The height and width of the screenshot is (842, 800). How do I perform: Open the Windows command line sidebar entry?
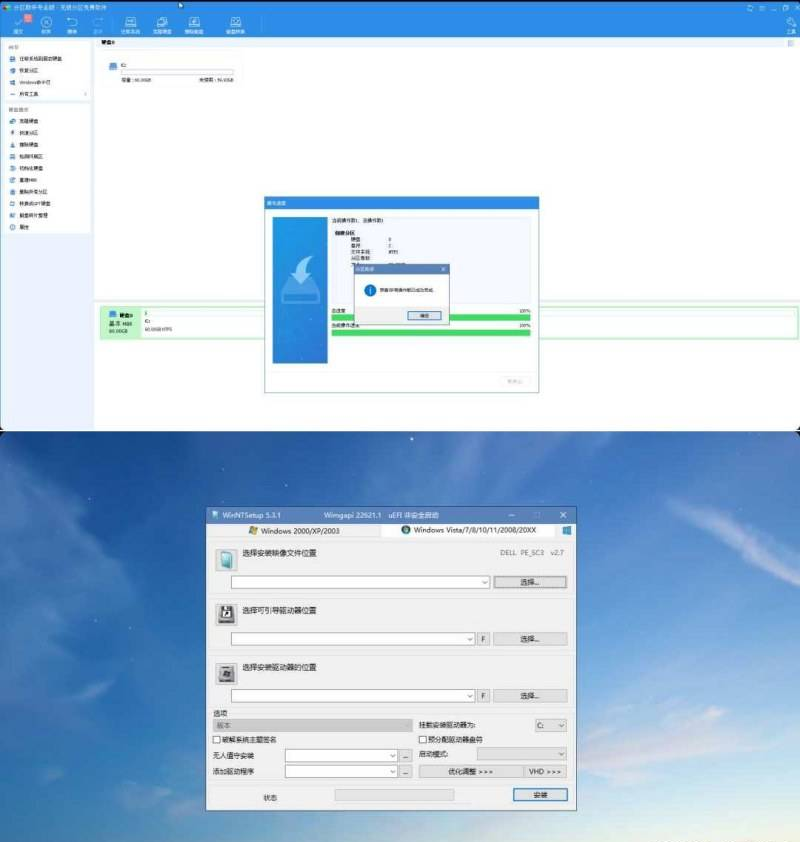[30, 82]
